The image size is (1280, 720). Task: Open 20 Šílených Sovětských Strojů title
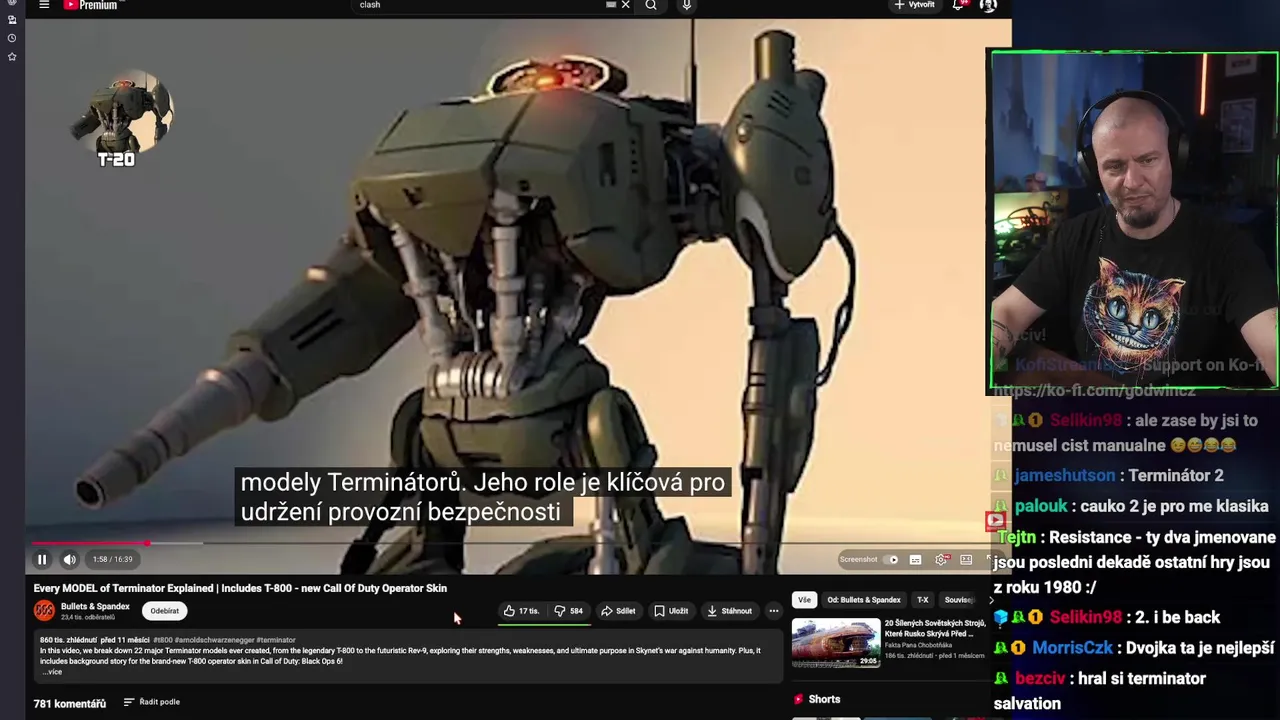935,628
